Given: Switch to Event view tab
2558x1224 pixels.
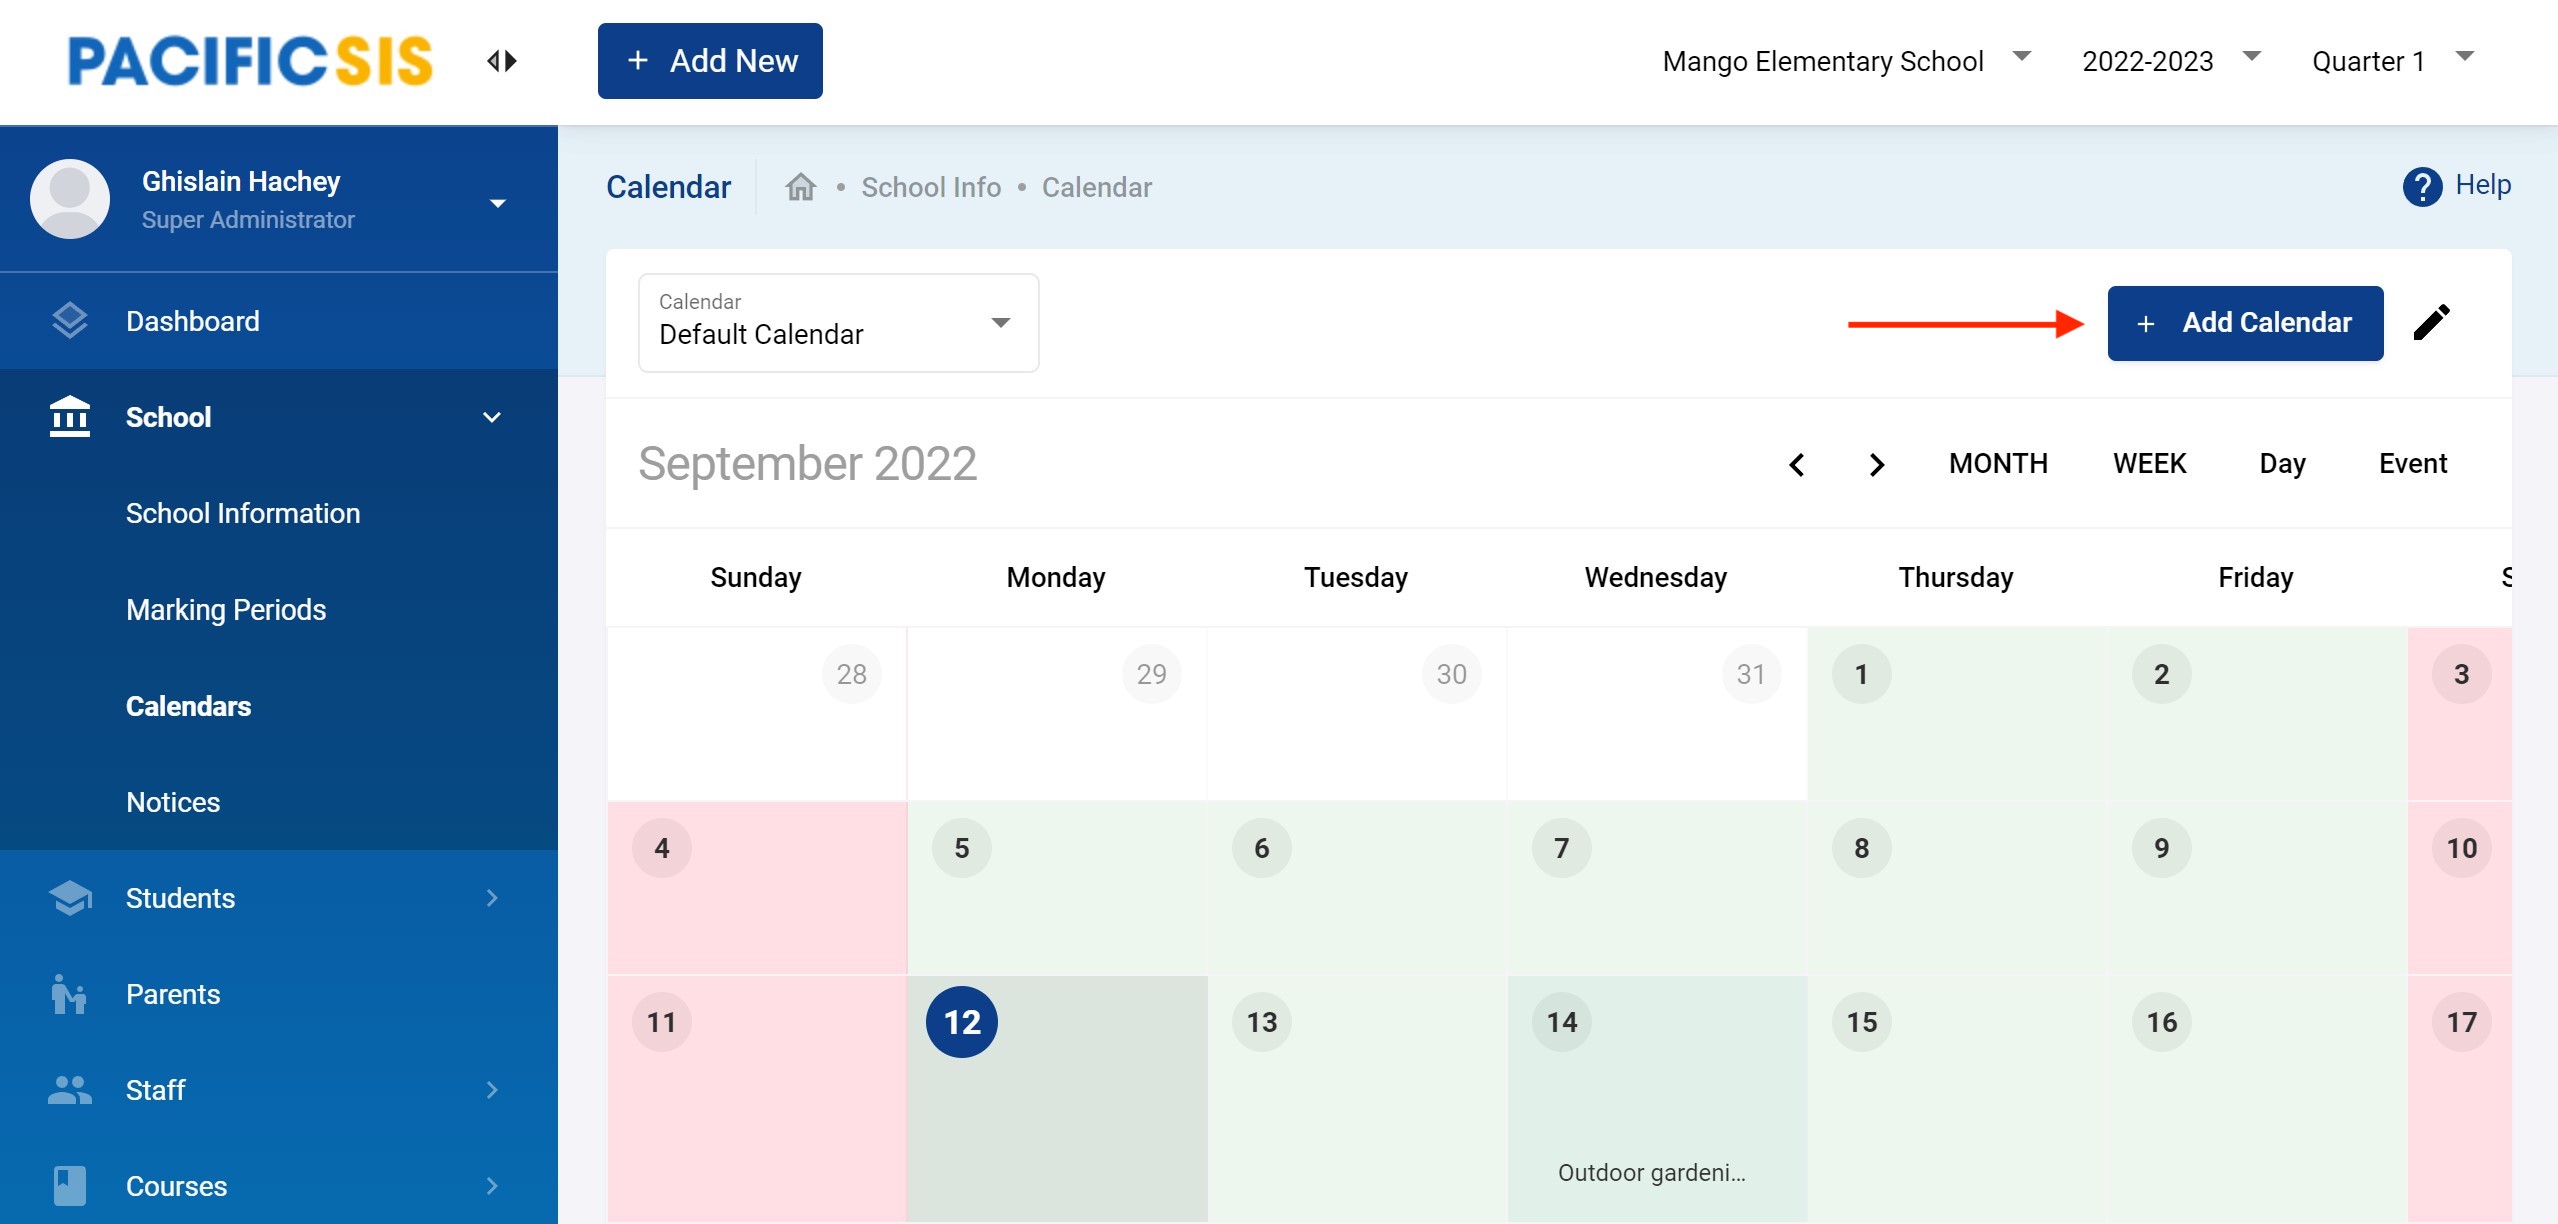Looking at the screenshot, I should tap(2412, 464).
